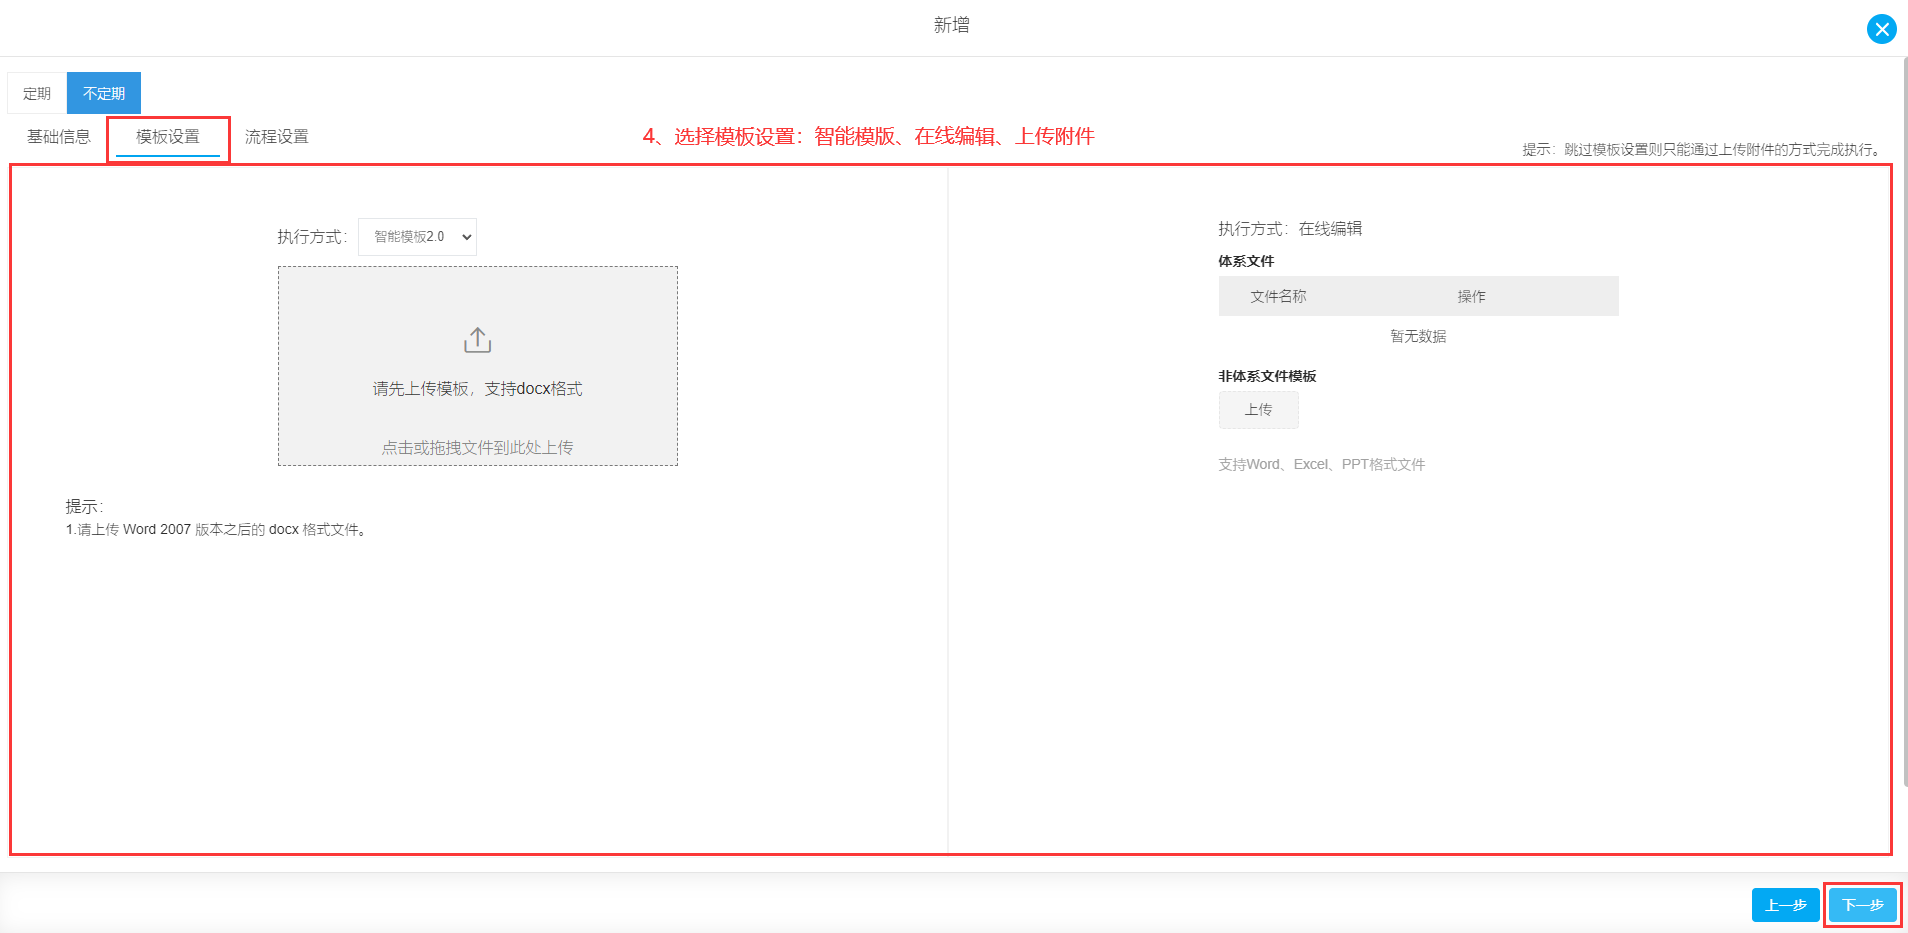Go back with the 上一步 button
Screen dimensions: 1908x933
(x=1785, y=905)
